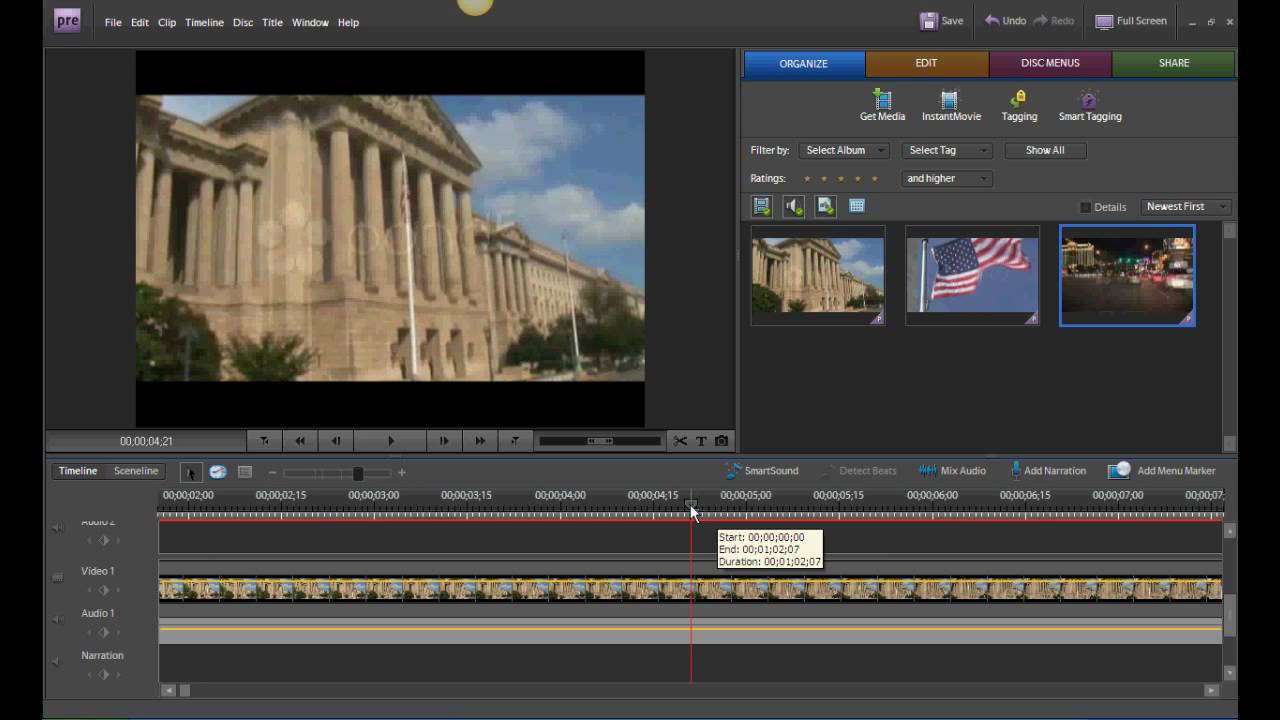Toggle the show audio clips filter
1280x720 pixels.
794,206
